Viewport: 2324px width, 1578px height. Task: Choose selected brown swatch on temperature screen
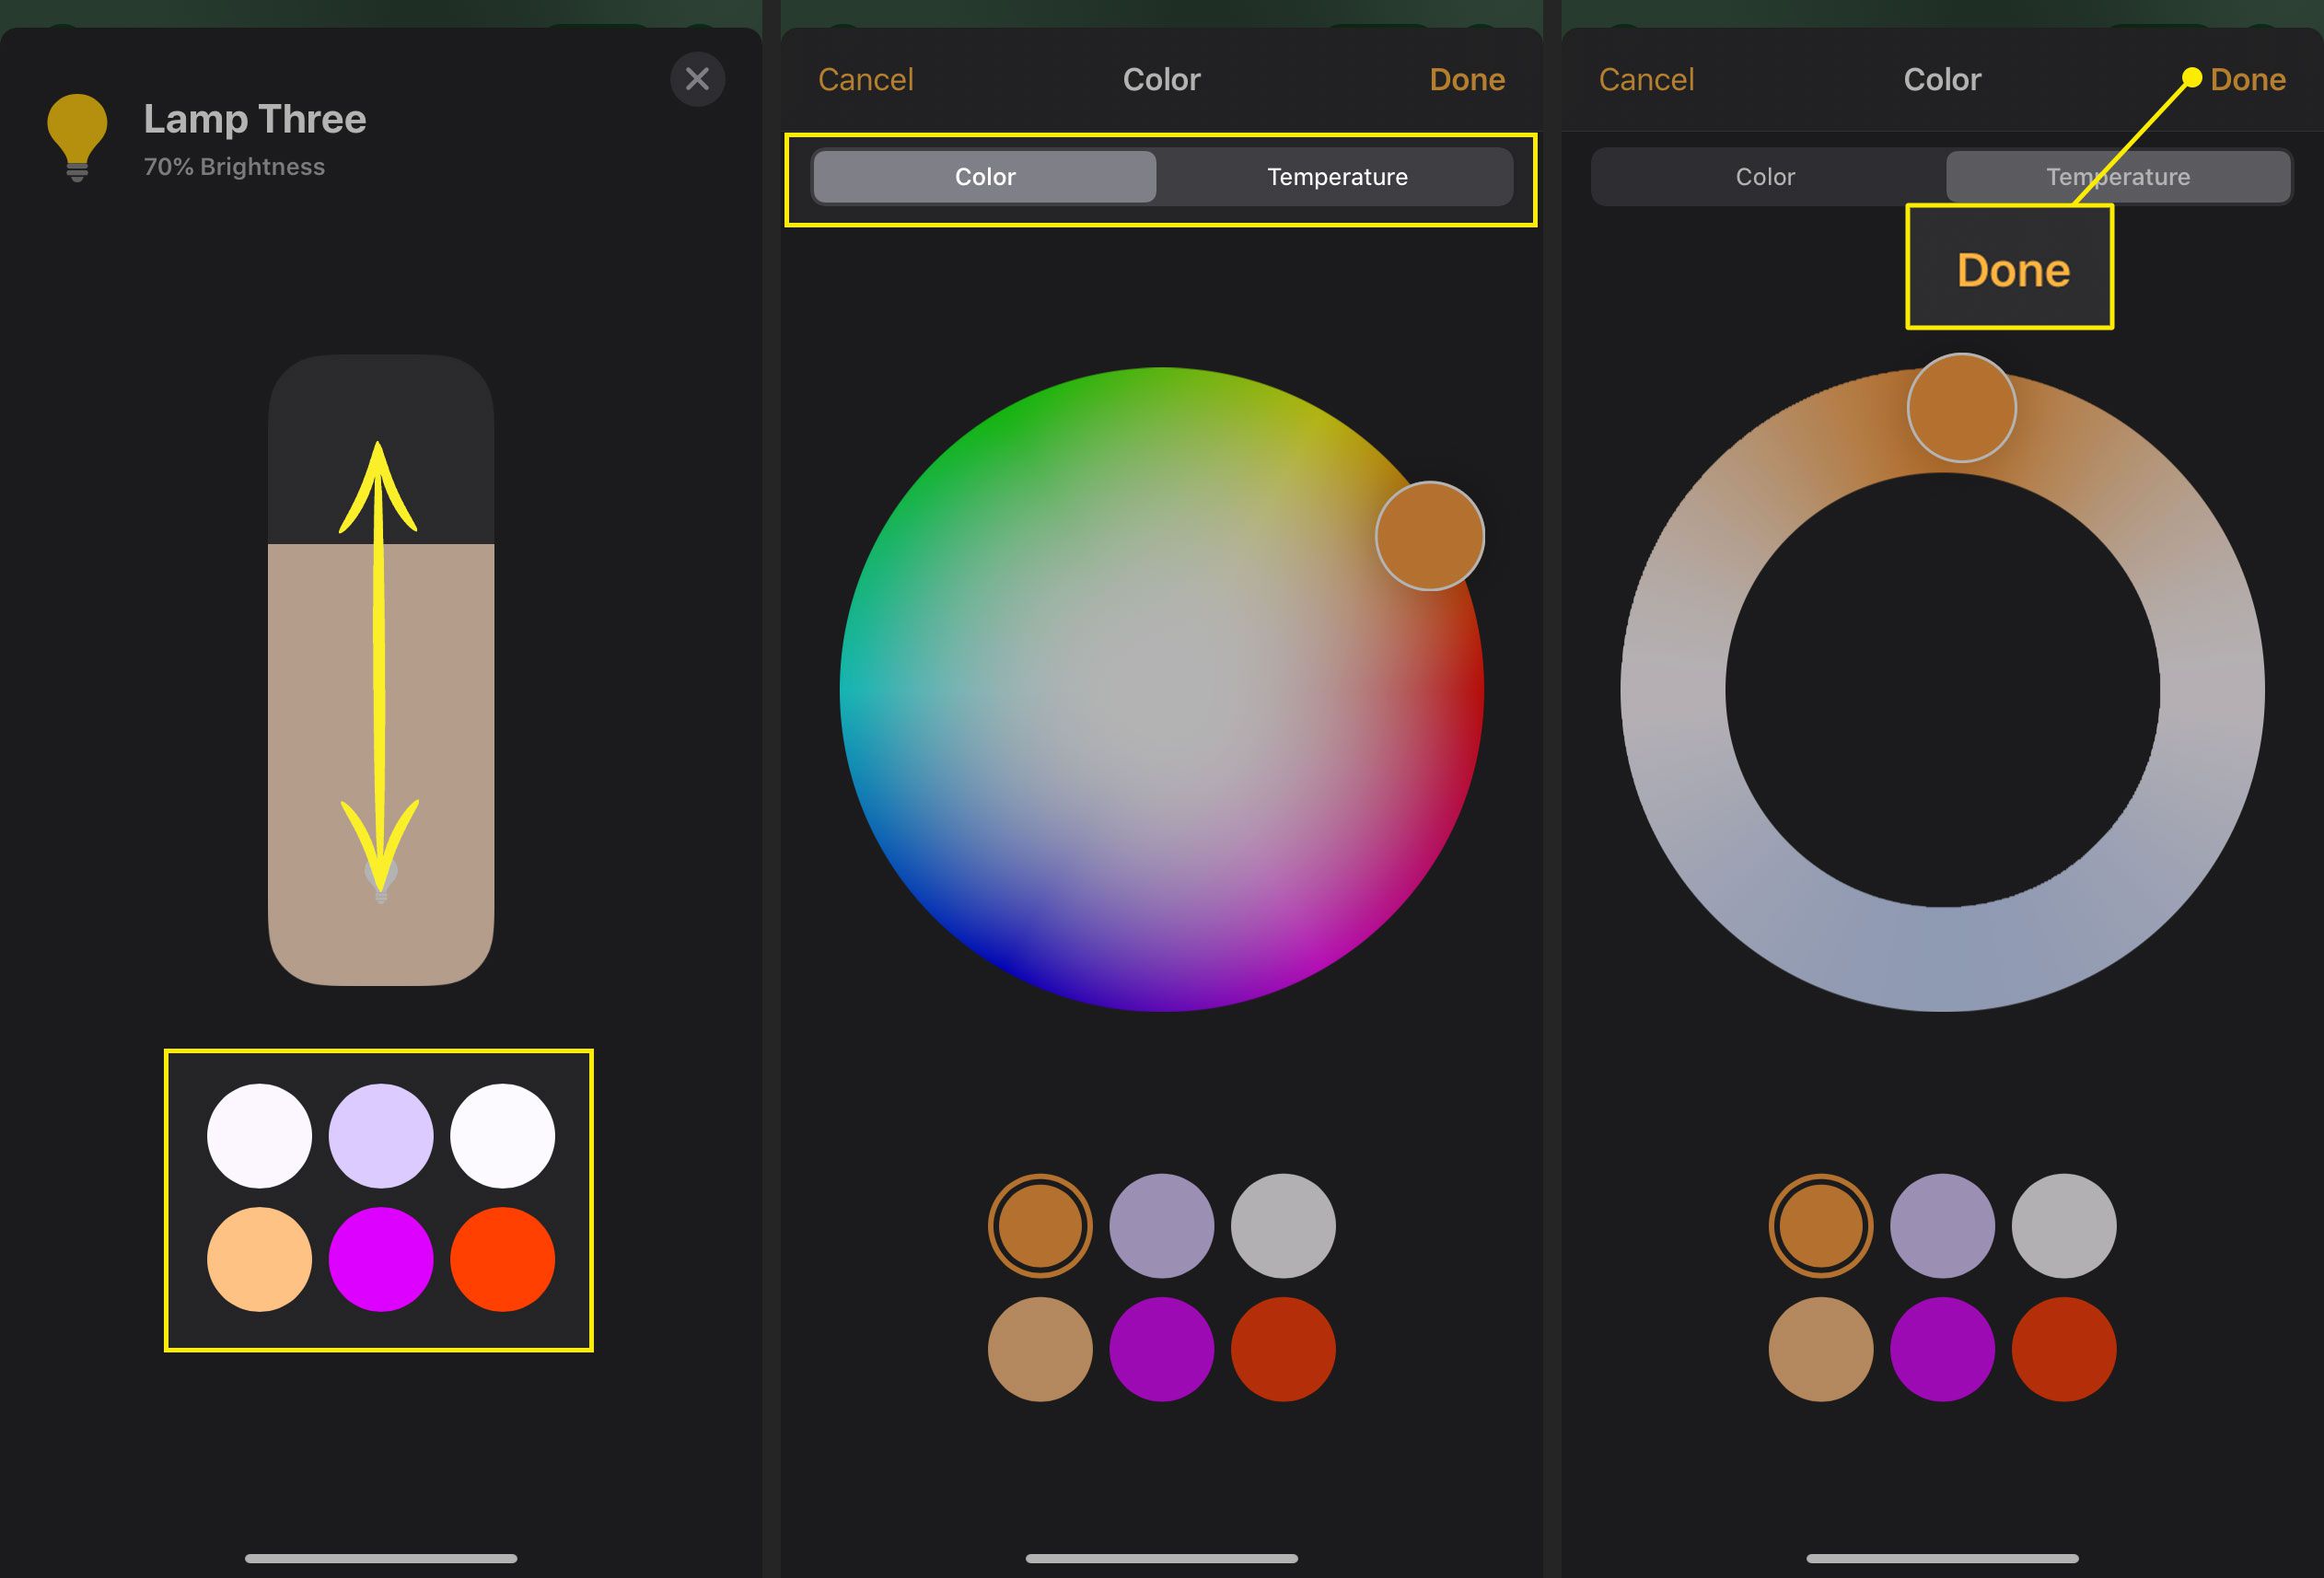[1821, 1226]
